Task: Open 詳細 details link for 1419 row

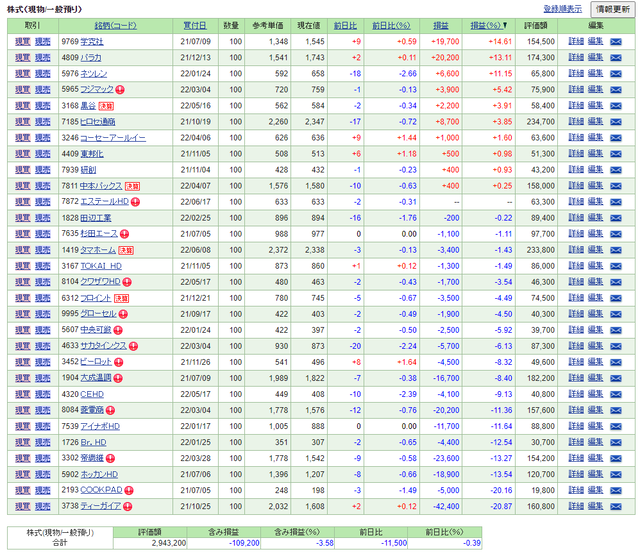Action: click(576, 249)
